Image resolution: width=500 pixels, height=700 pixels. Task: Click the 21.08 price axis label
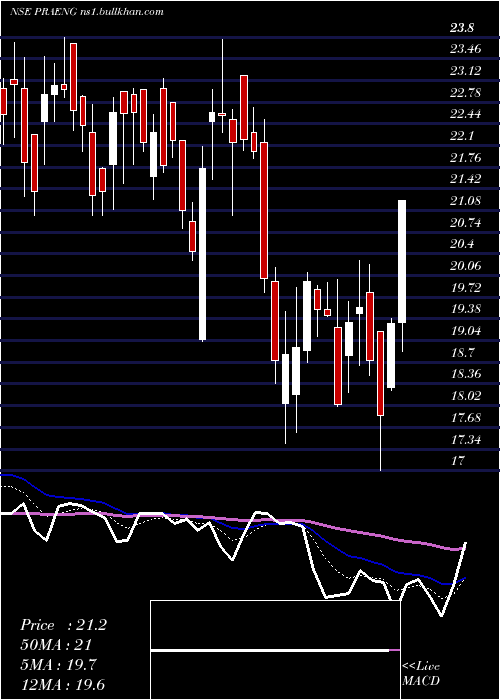coord(466,201)
